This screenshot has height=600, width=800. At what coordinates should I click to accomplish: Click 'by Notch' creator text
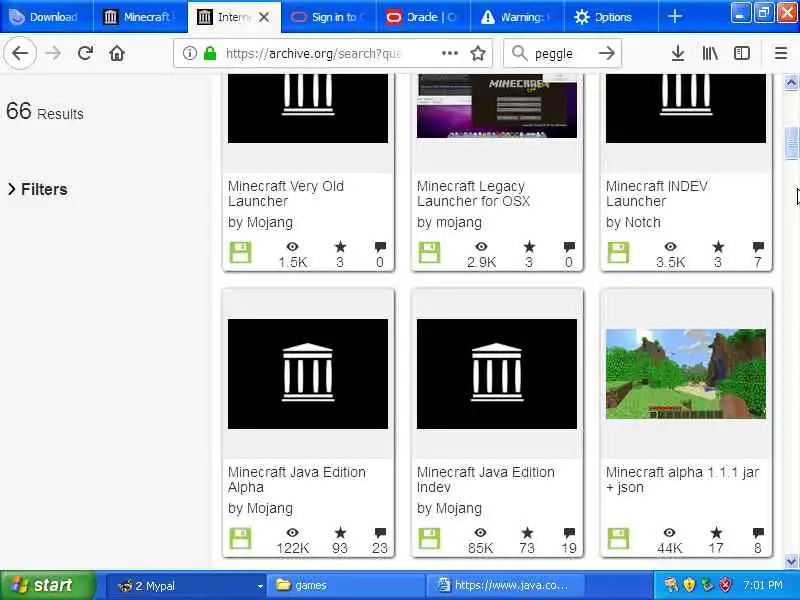[633, 222]
